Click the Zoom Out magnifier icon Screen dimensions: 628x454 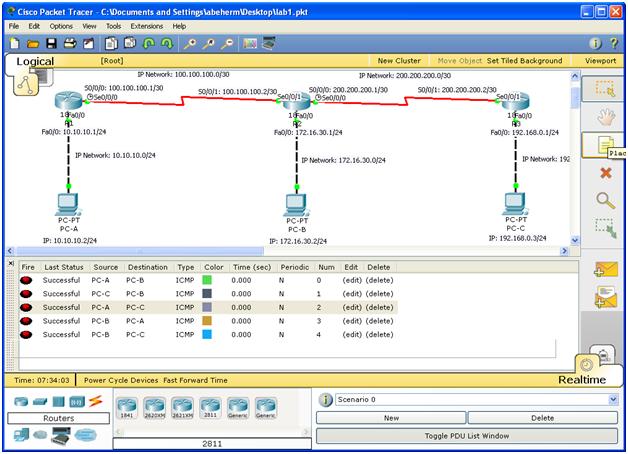click(x=227, y=43)
